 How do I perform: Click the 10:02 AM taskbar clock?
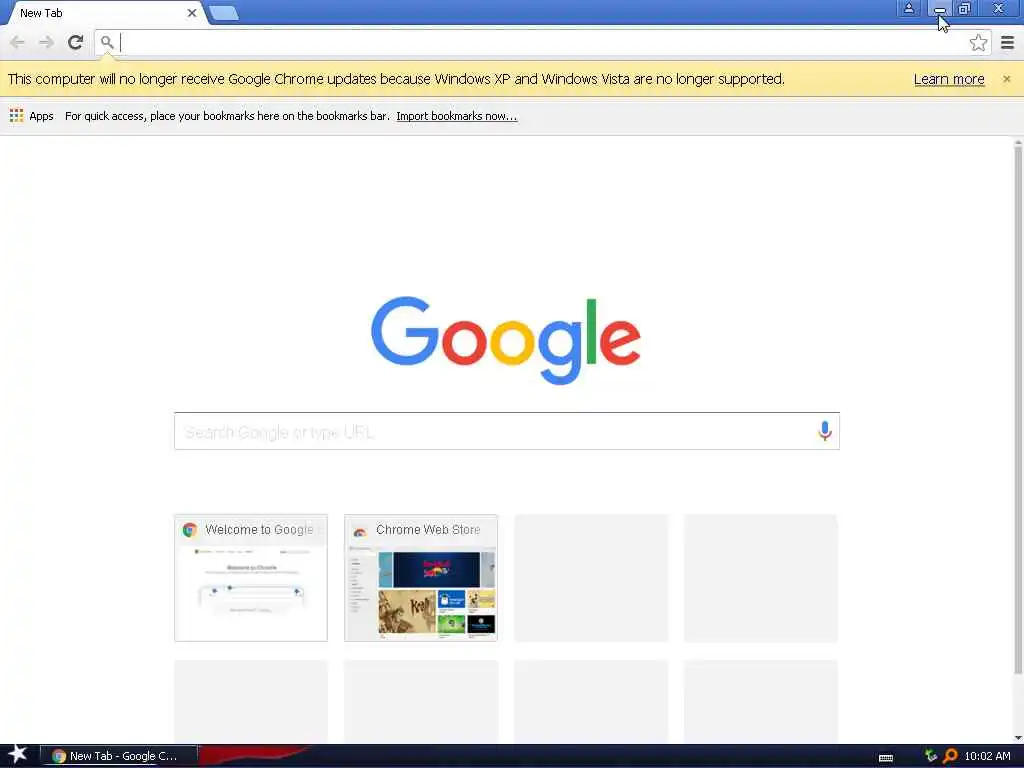tap(987, 756)
